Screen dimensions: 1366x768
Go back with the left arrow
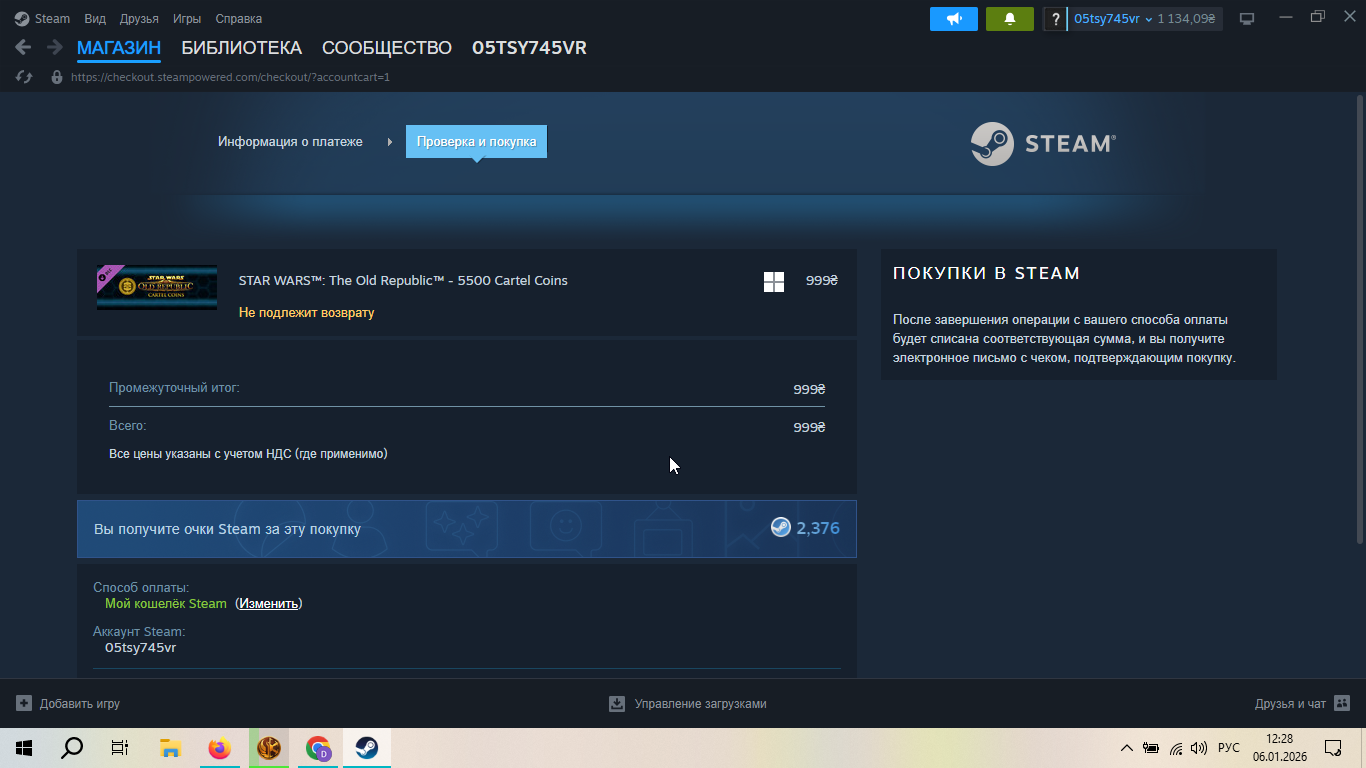coord(23,48)
